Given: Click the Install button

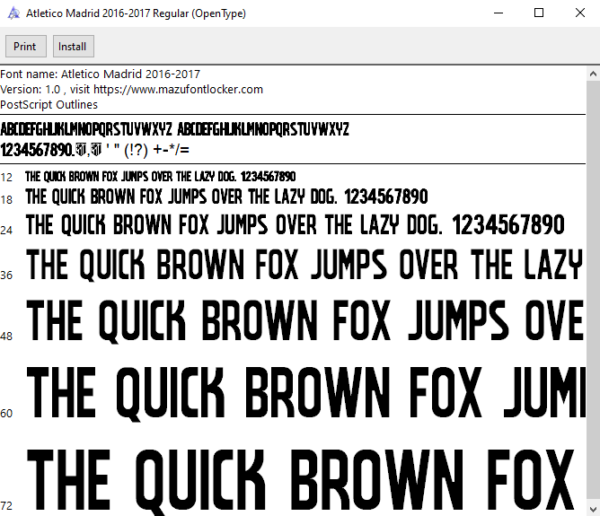Looking at the screenshot, I should click(73, 46).
